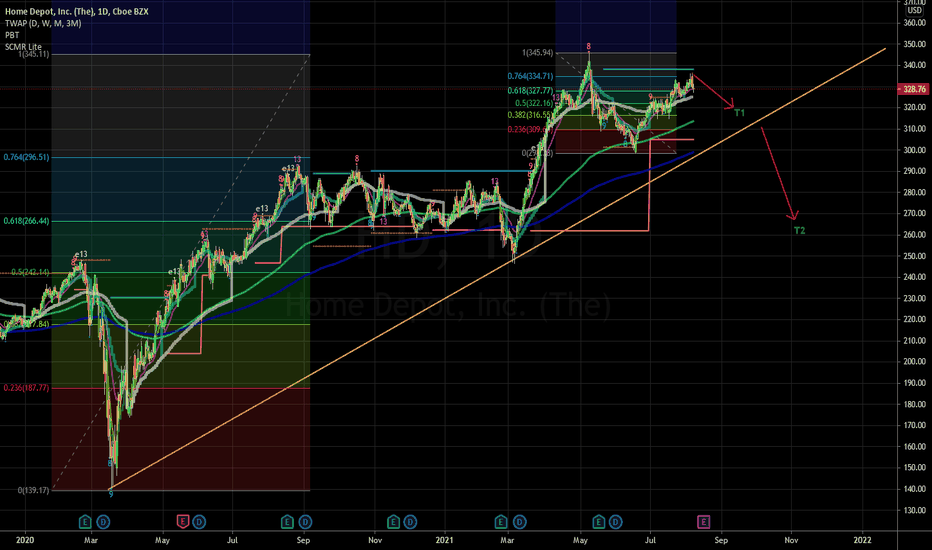Click the T1 target label
The image size is (932, 550).
739,112
